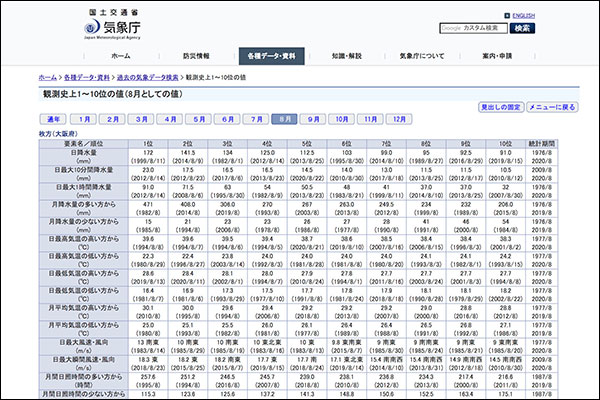
Task: Click the Japan Meteorological Agency logo
Action: tap(86, 21)
